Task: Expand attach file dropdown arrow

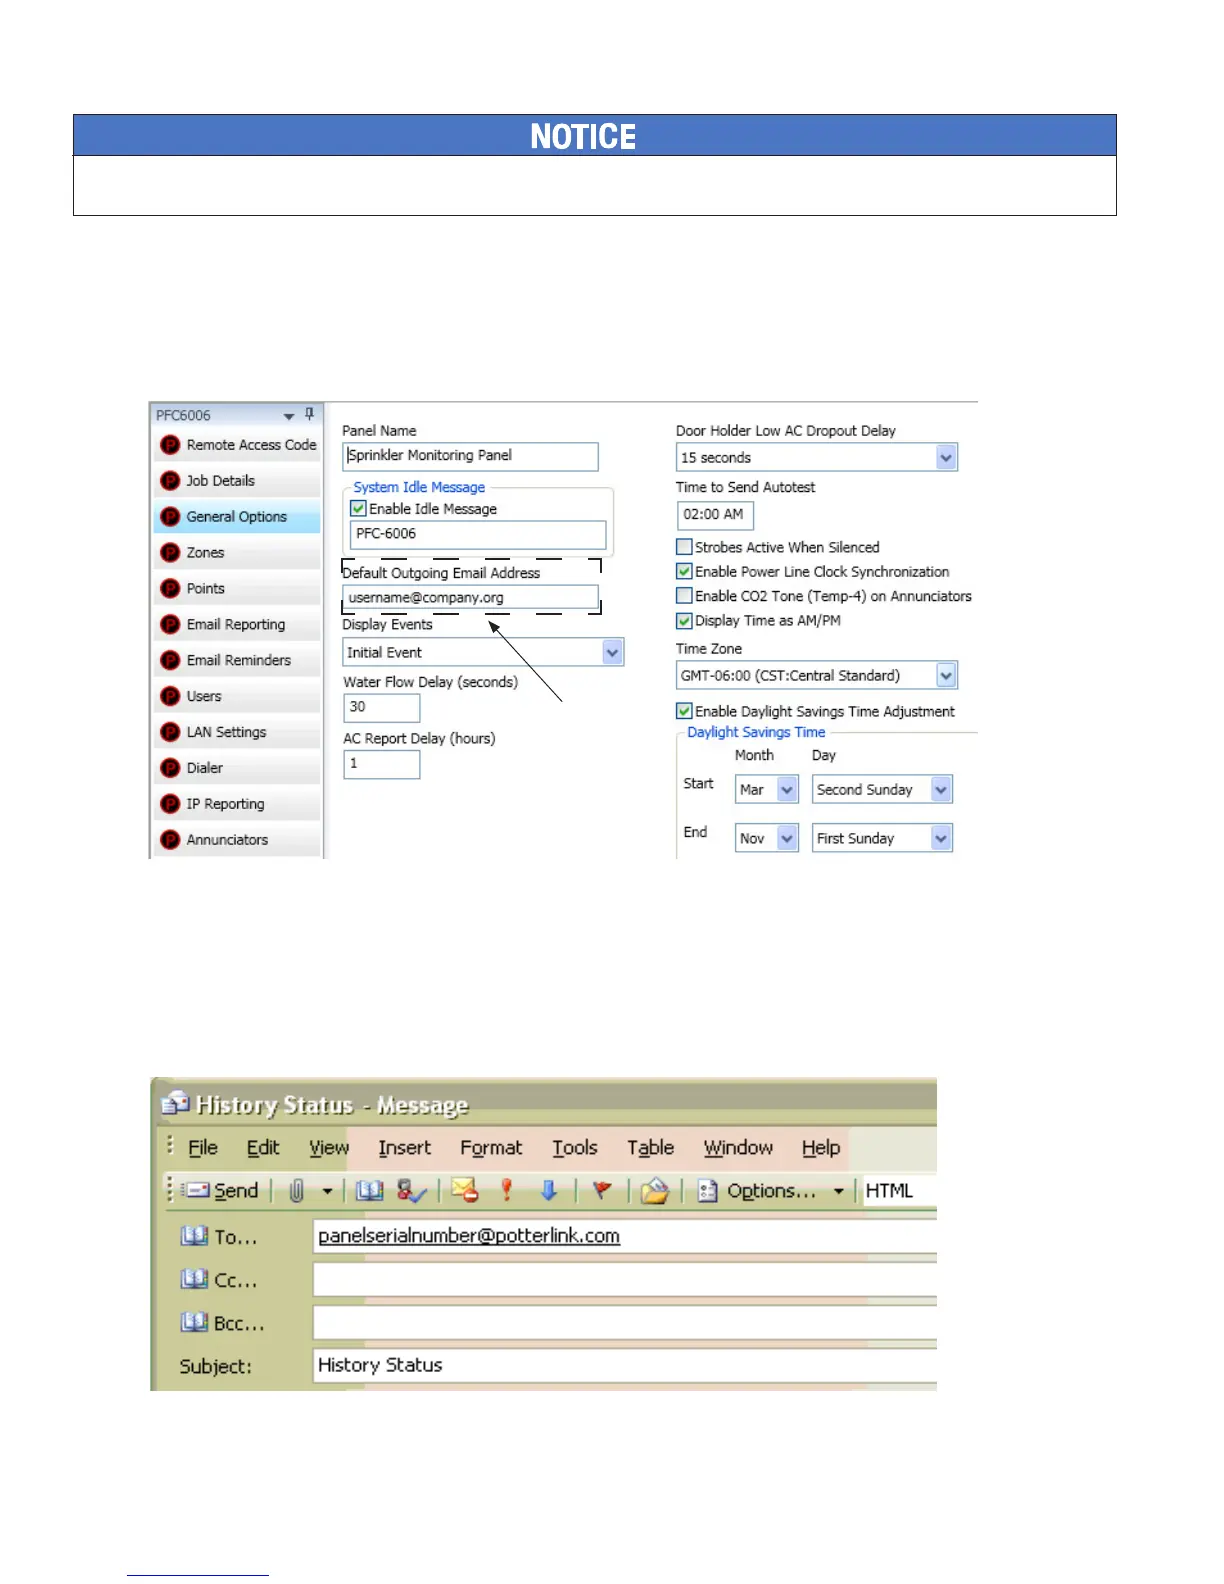Action: click(x=327, y=1191)
